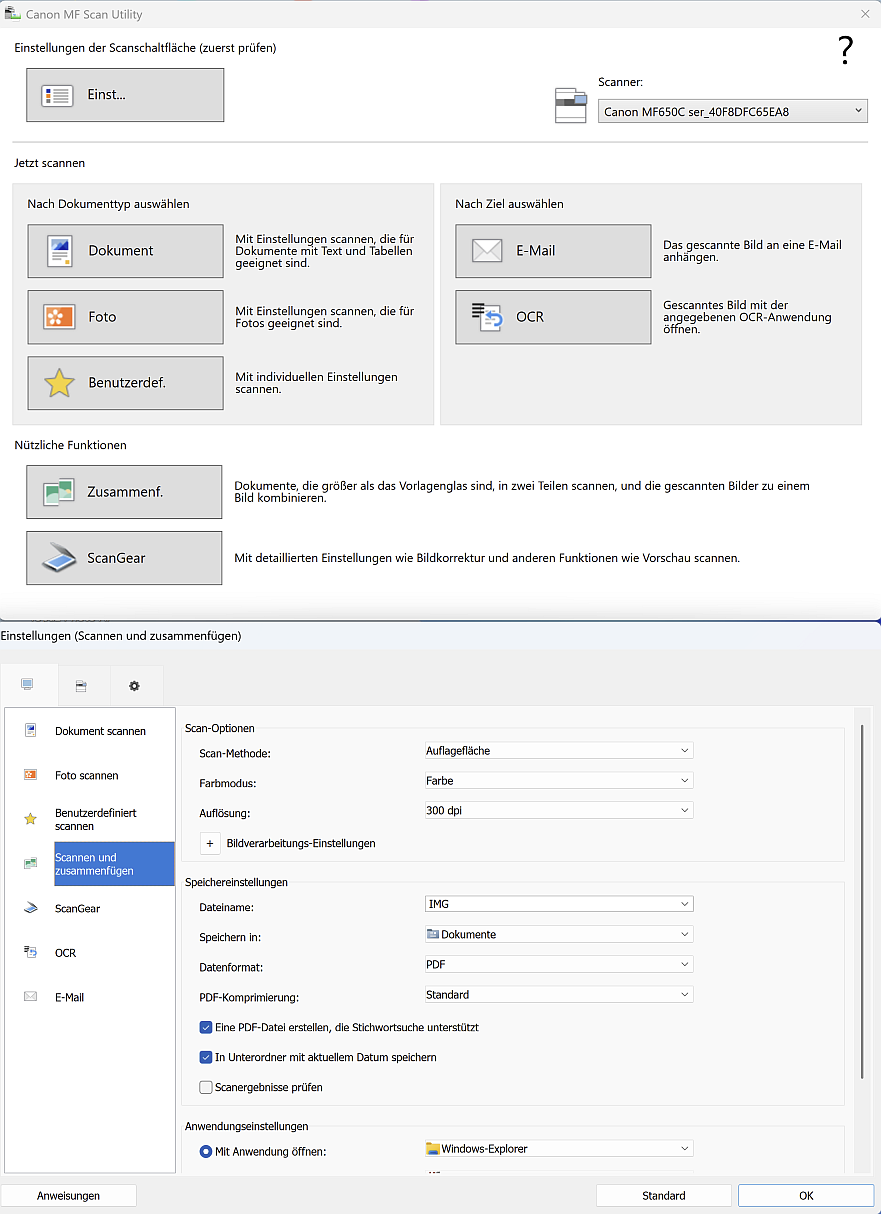Click the stitched-pictures icon on Zusammenf. button
This screenshot has height=1214, width=881.
58,492
